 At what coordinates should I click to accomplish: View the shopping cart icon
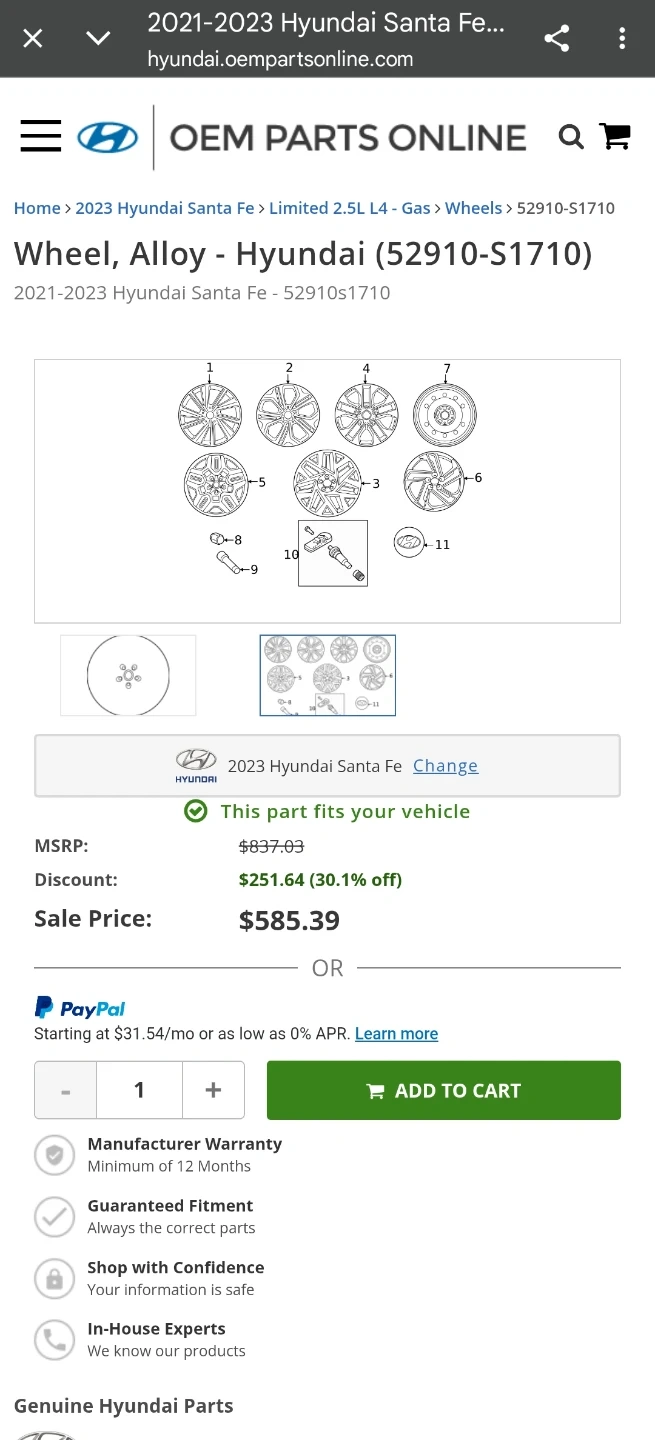[615, 137]
